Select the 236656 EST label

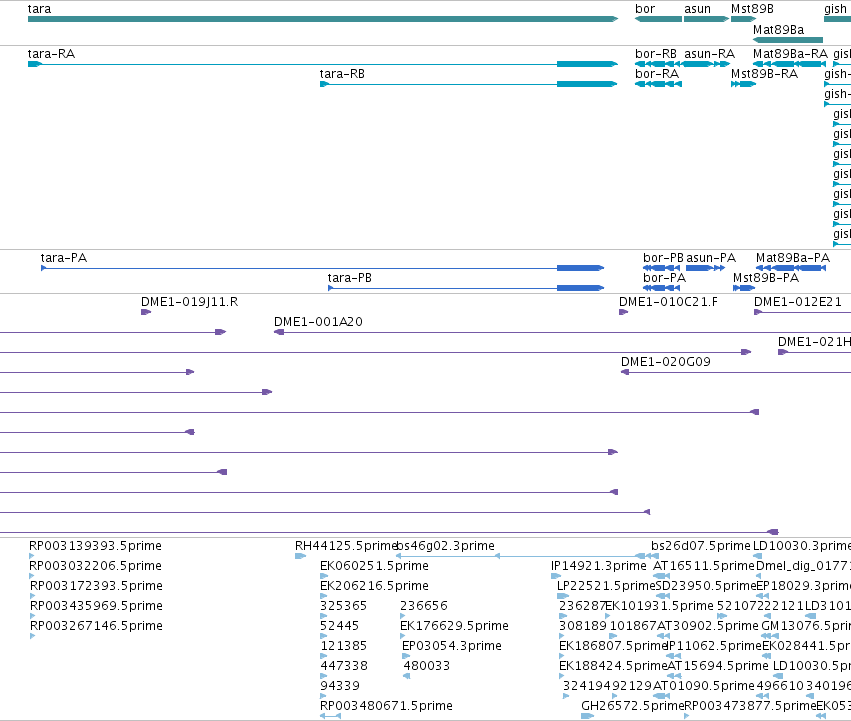(x=424, y=606)
